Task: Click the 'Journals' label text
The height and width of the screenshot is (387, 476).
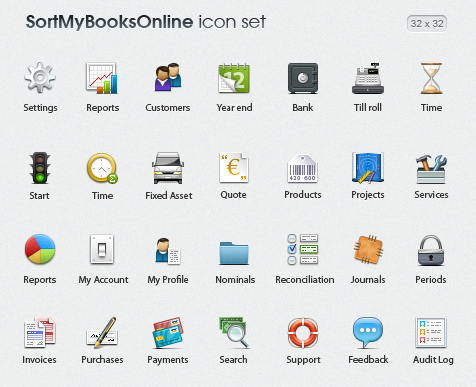Action: point(368,280)
